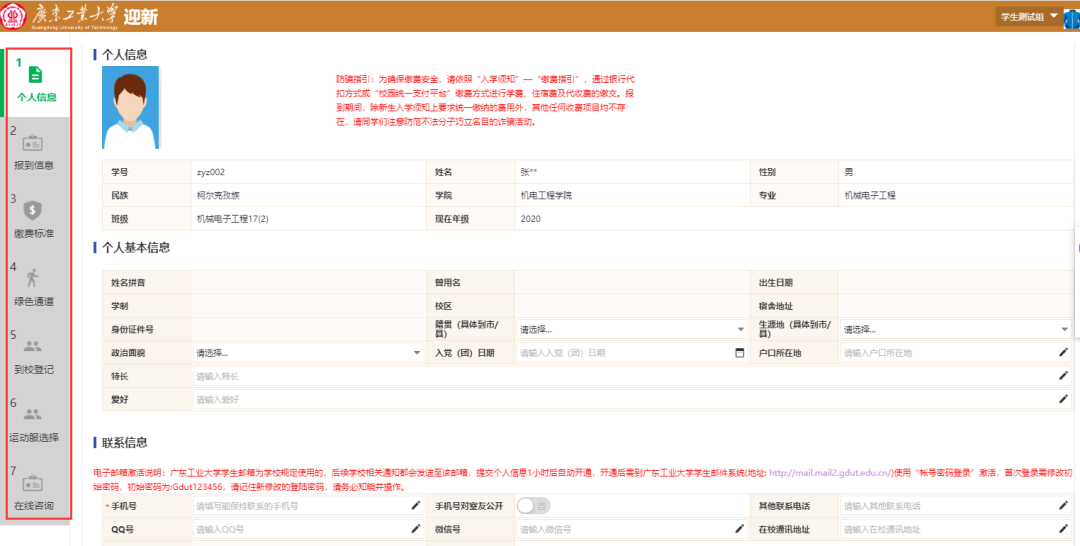Click the calendar icon in 入党（团）日期

coord(740,353)
